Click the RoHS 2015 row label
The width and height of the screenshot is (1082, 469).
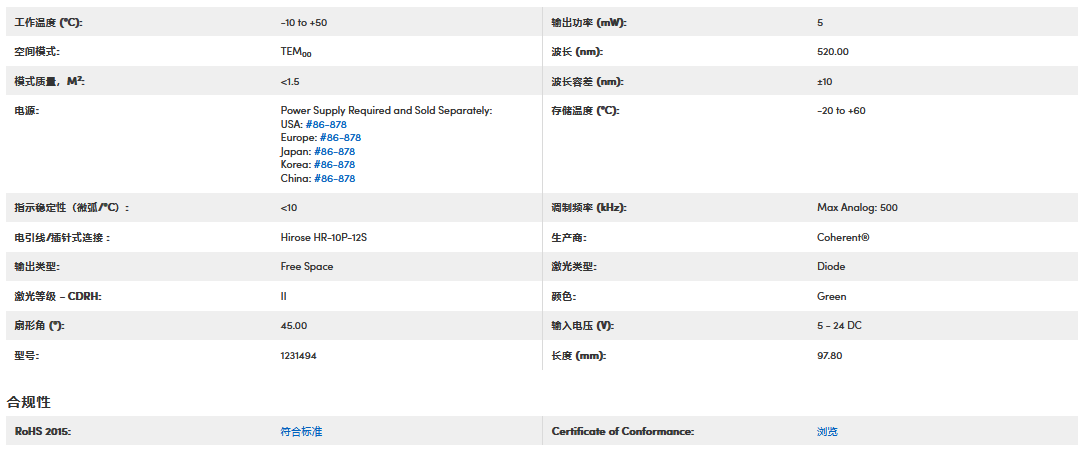pyautogui.click(x=43, y=432)
